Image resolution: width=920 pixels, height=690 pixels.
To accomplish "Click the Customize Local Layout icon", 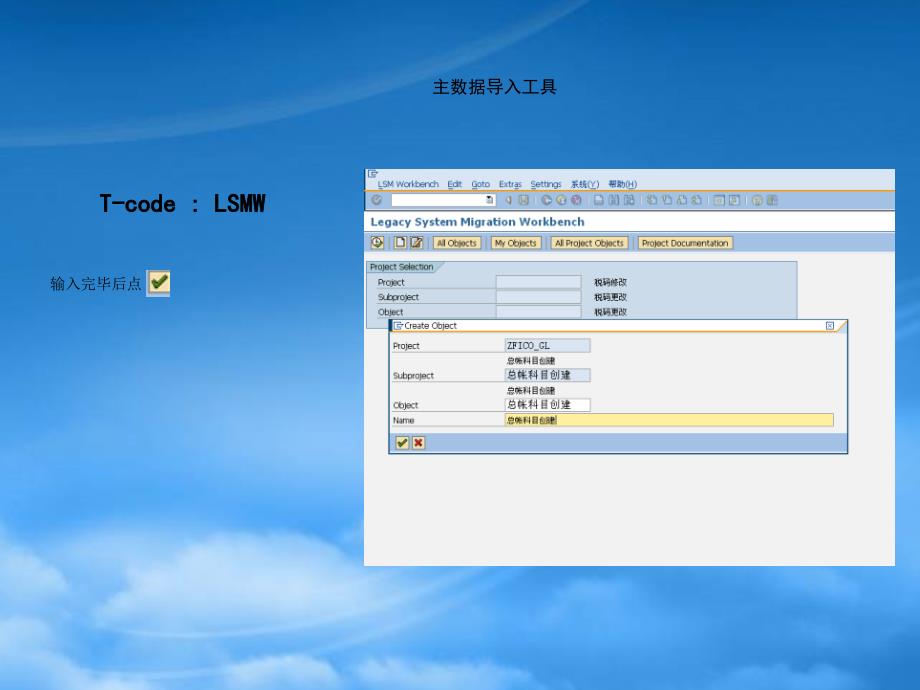I will (772, 200).
